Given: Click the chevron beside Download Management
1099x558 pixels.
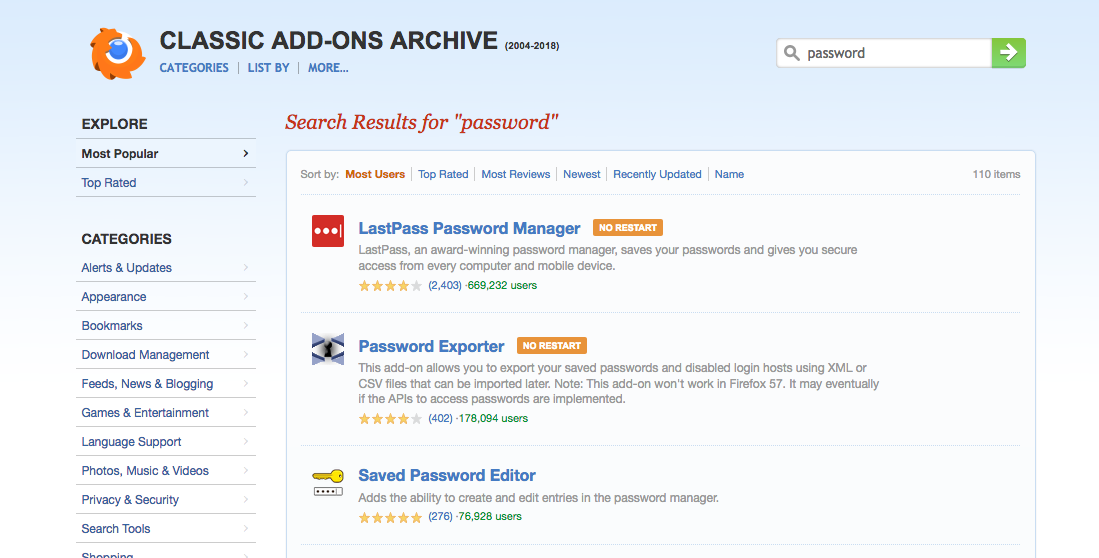Looking at the screenshot, I should [246, 354].
